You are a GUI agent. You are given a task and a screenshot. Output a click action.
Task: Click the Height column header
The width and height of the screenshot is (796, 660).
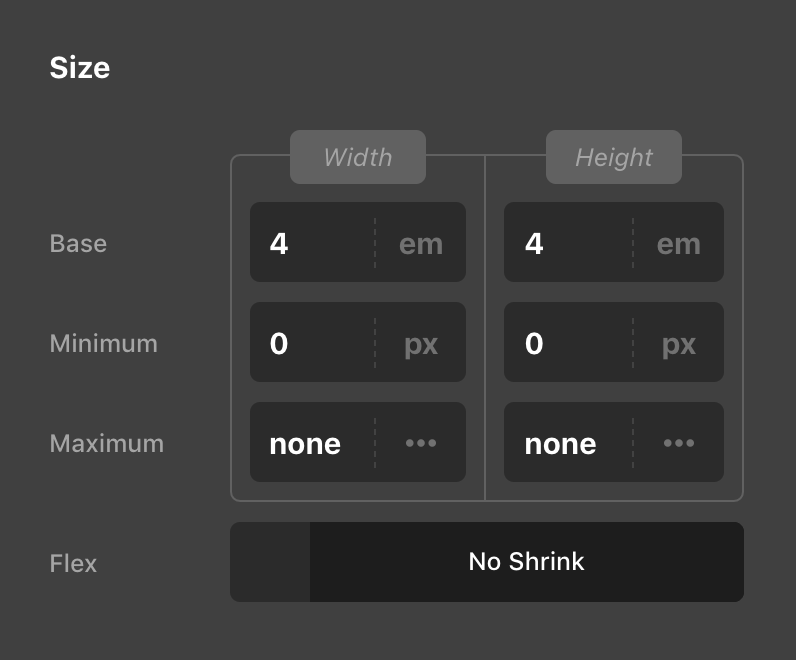point(614,157)
